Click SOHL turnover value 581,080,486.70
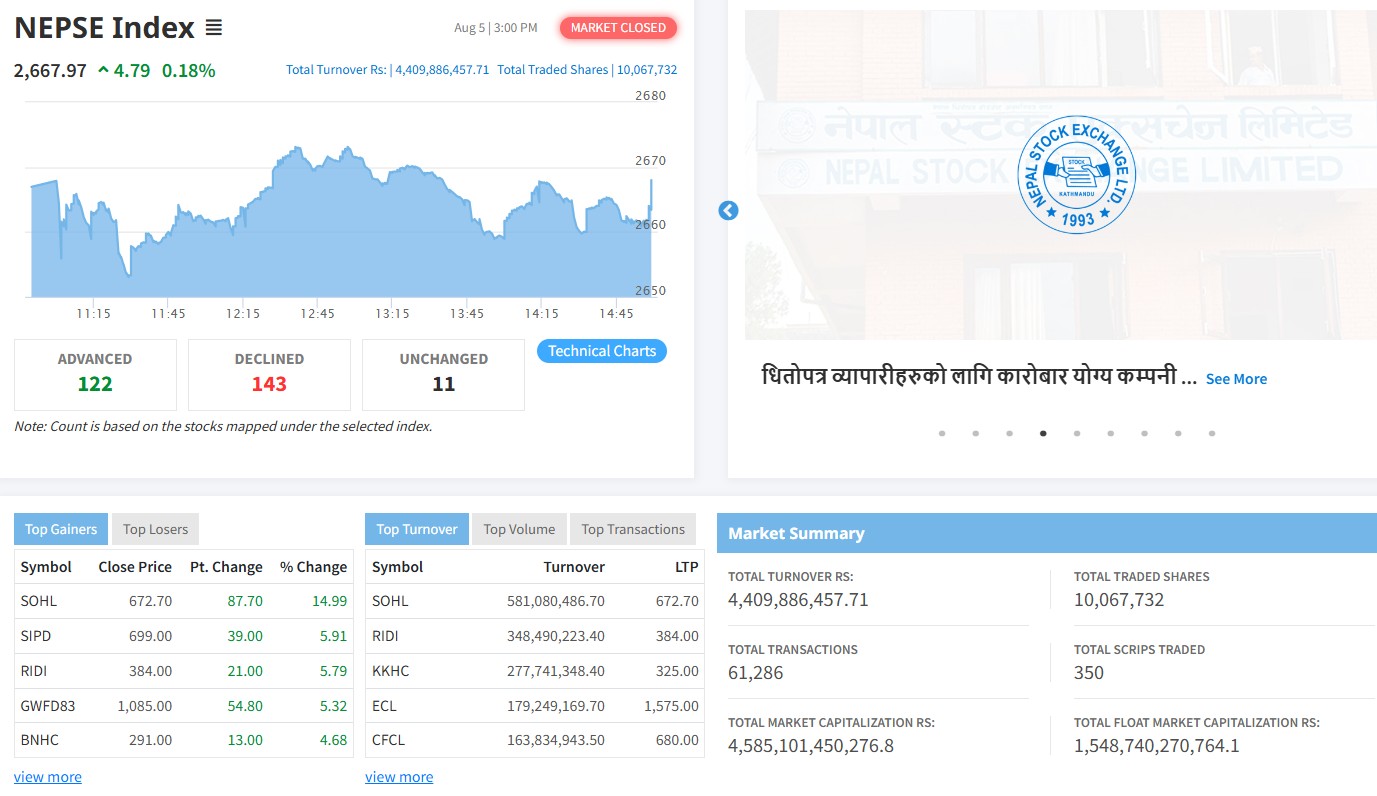The height and width of the screenshot is (796, 1377). (x=557, y=601)
